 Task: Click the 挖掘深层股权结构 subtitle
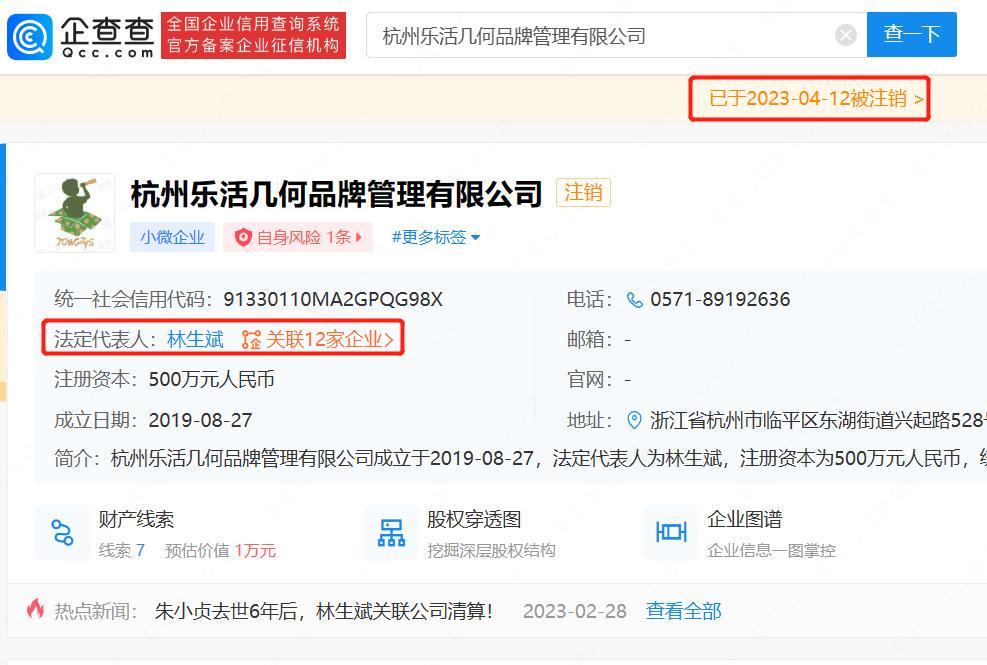tap(491, 551)
